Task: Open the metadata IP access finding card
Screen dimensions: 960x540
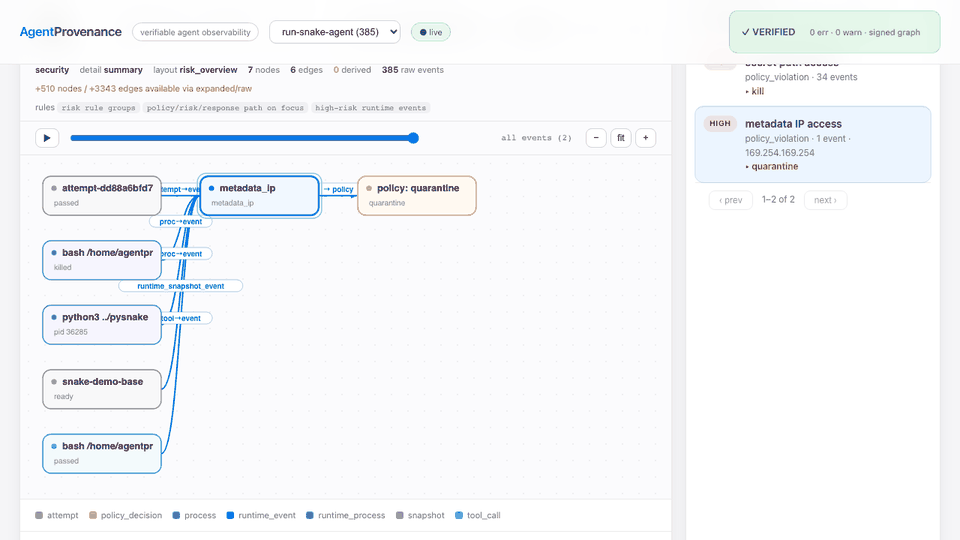Action: coord(813,144)
